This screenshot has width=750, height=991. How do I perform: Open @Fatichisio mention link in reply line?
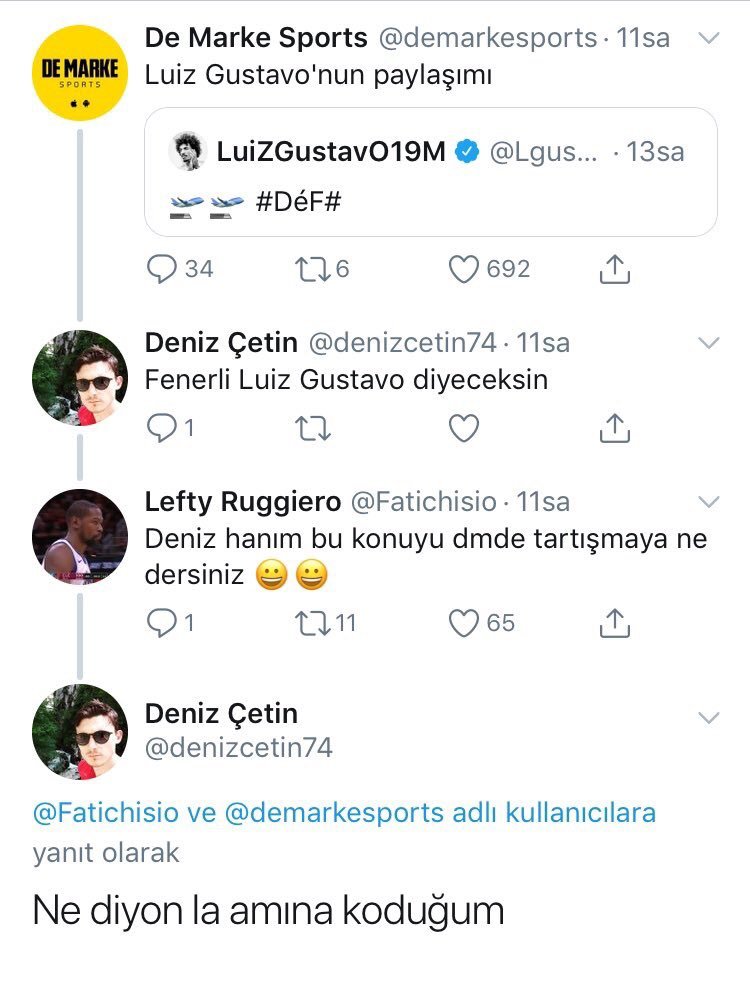[x=110, y=813]
